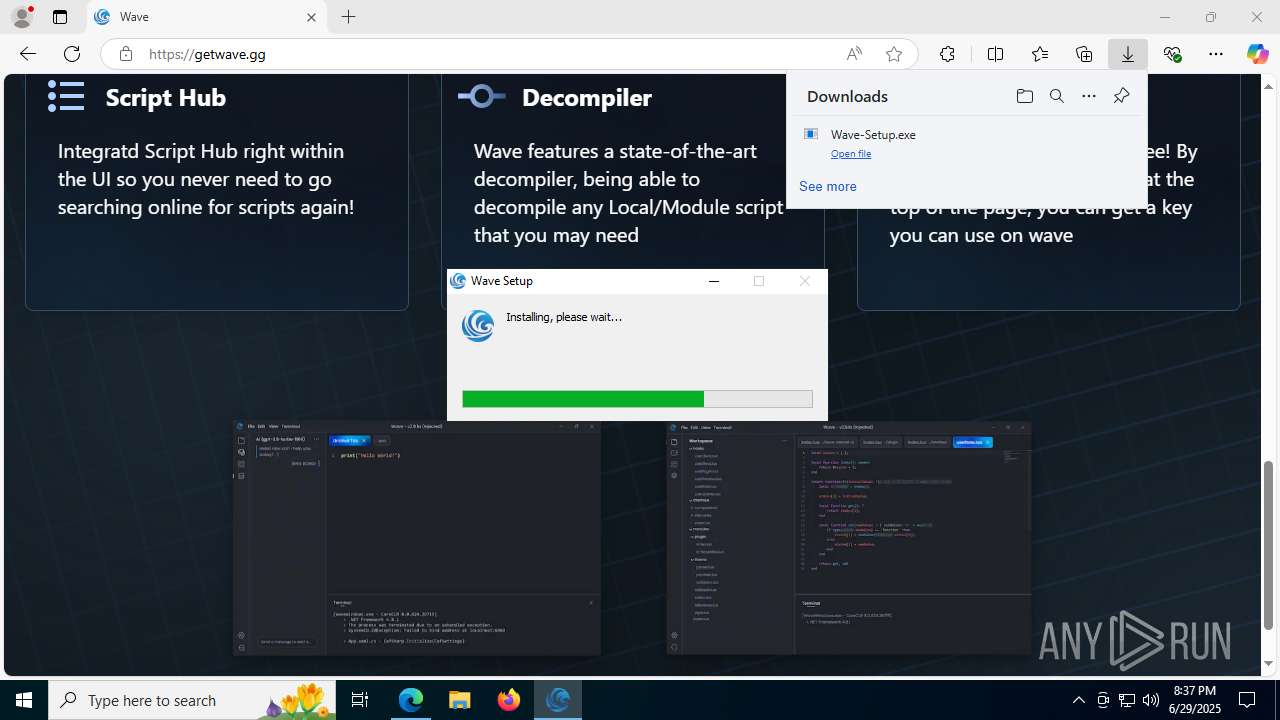The height and width of the screenshot is (720, 1280).
Task: Open Browser essentials
Action: click(1172, 54)
